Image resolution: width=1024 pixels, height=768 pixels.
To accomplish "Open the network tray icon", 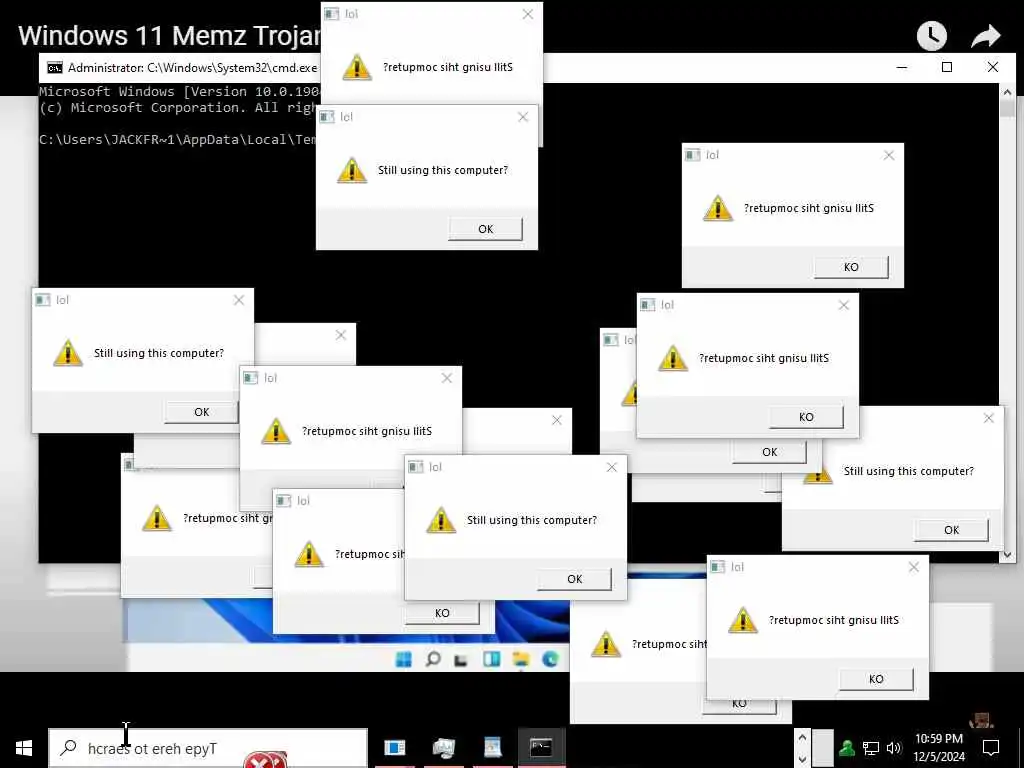I will [x=871, y=748].
